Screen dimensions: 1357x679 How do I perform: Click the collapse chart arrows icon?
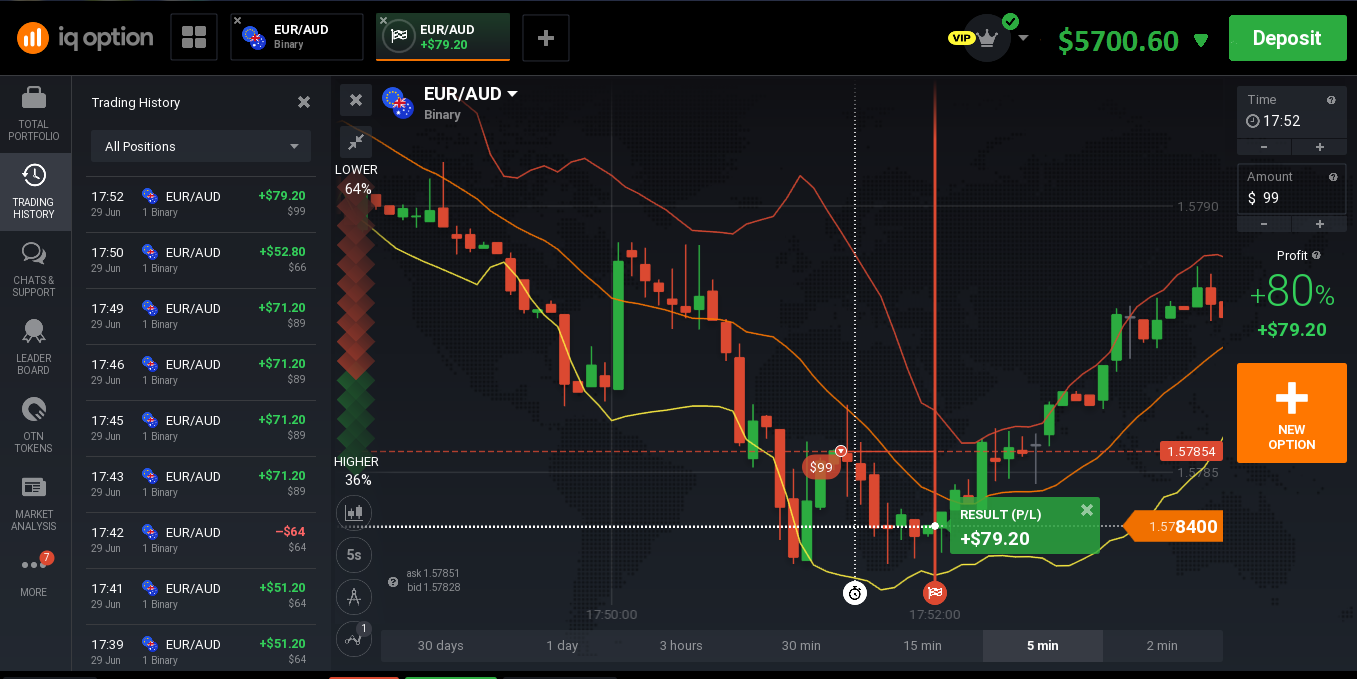click(x=356, y=142)
